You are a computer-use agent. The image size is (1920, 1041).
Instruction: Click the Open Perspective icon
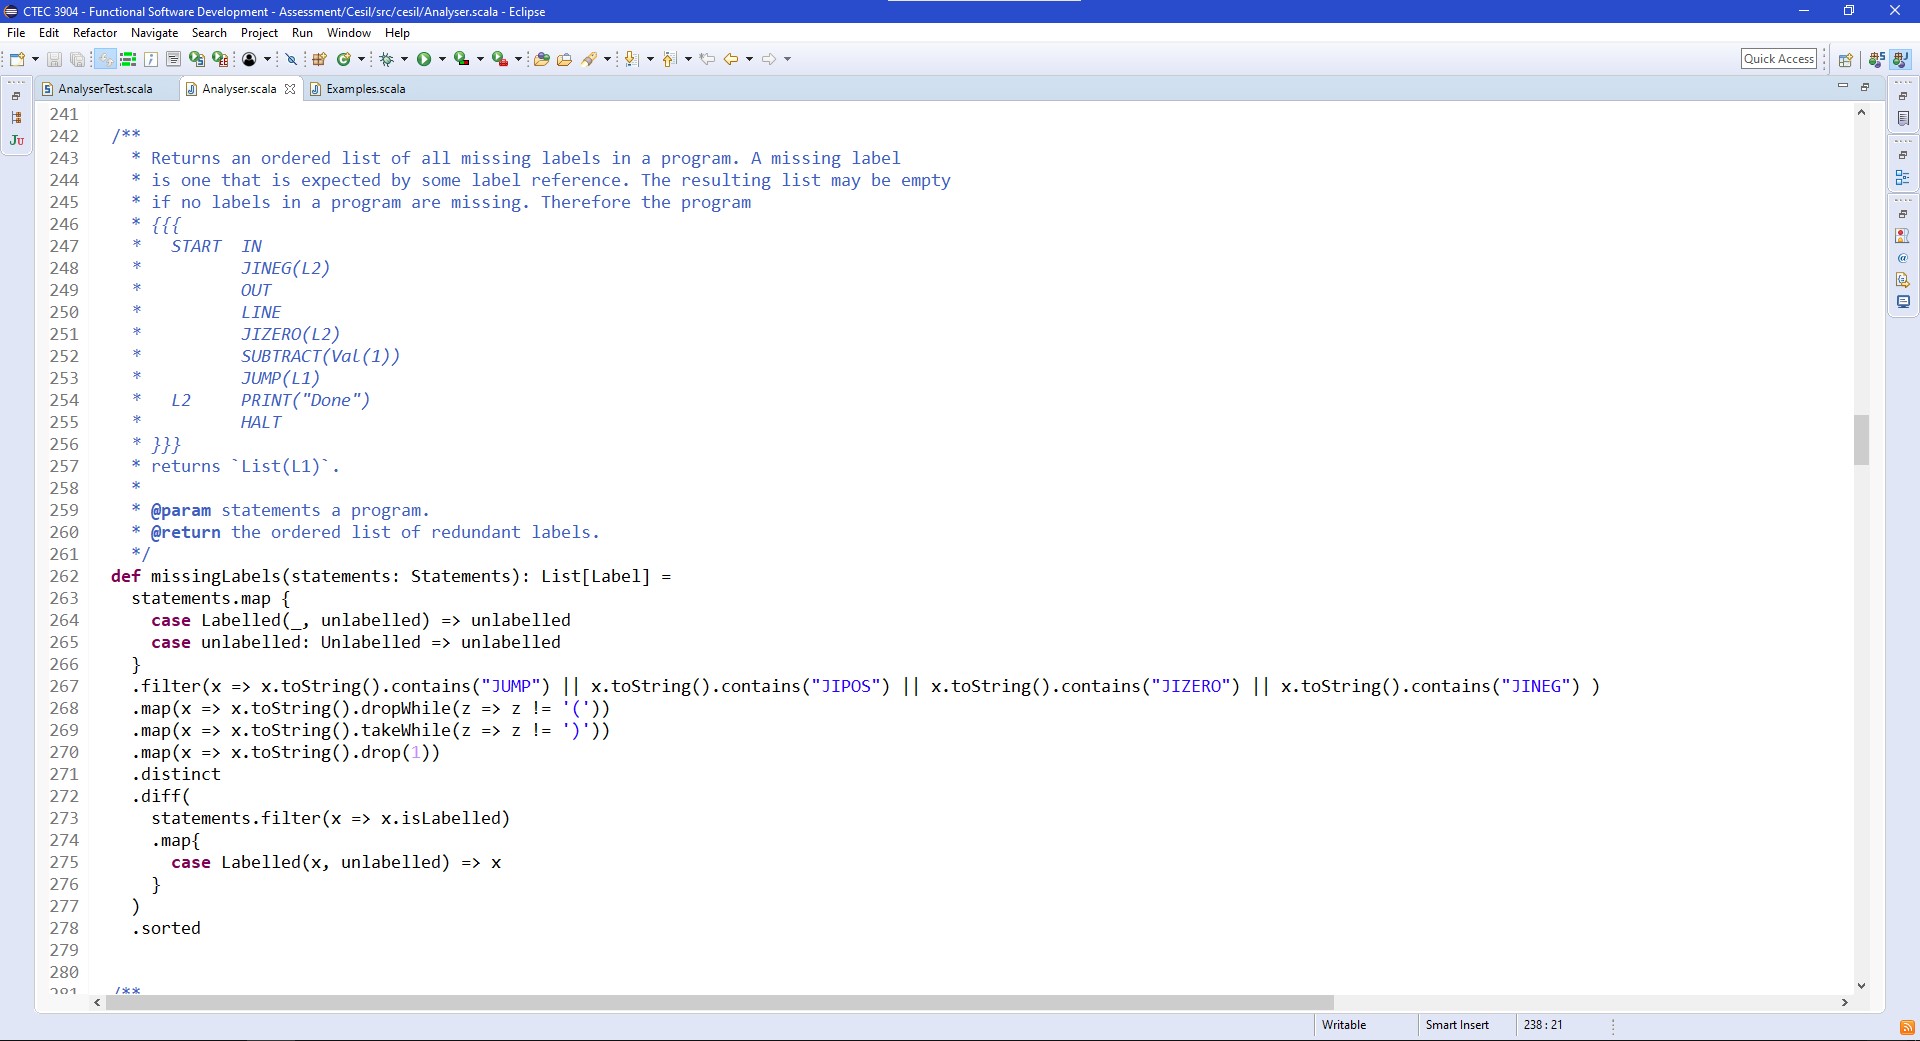(1845, 59)
